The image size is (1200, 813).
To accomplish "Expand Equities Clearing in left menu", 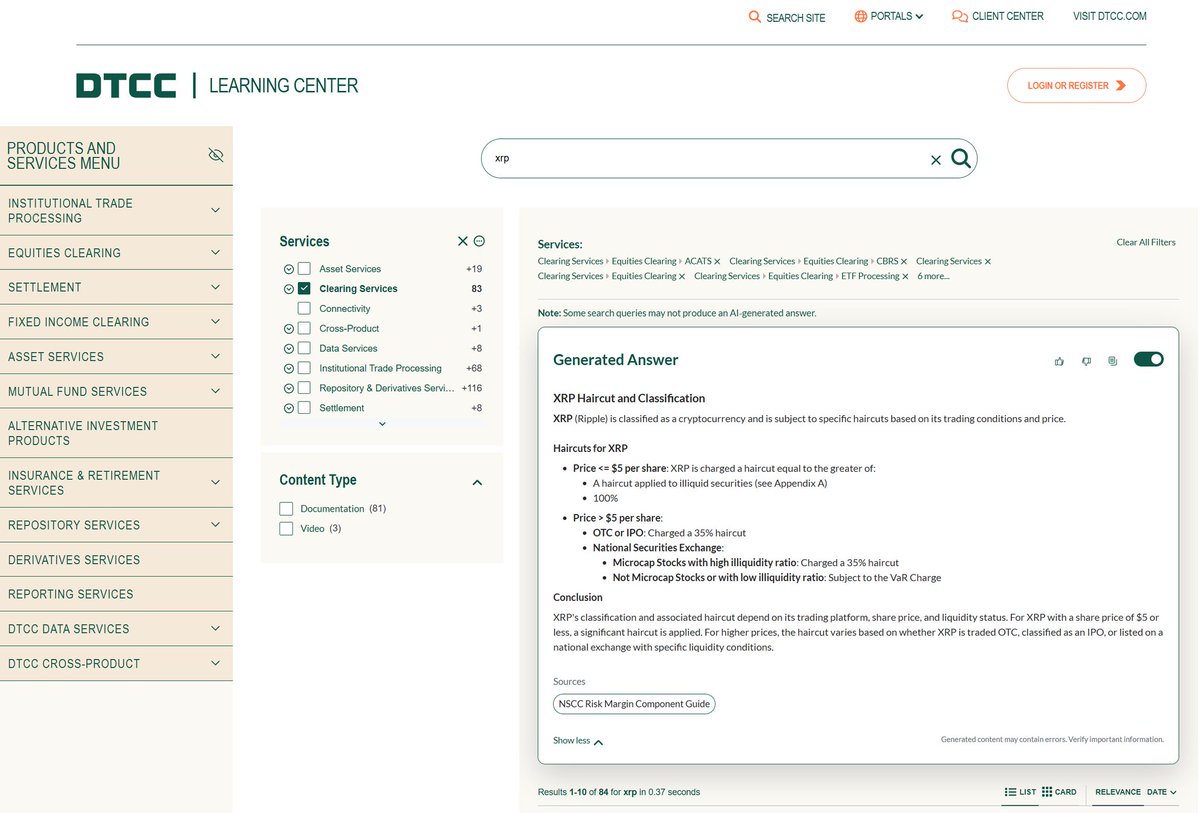I will click(216, 253).
